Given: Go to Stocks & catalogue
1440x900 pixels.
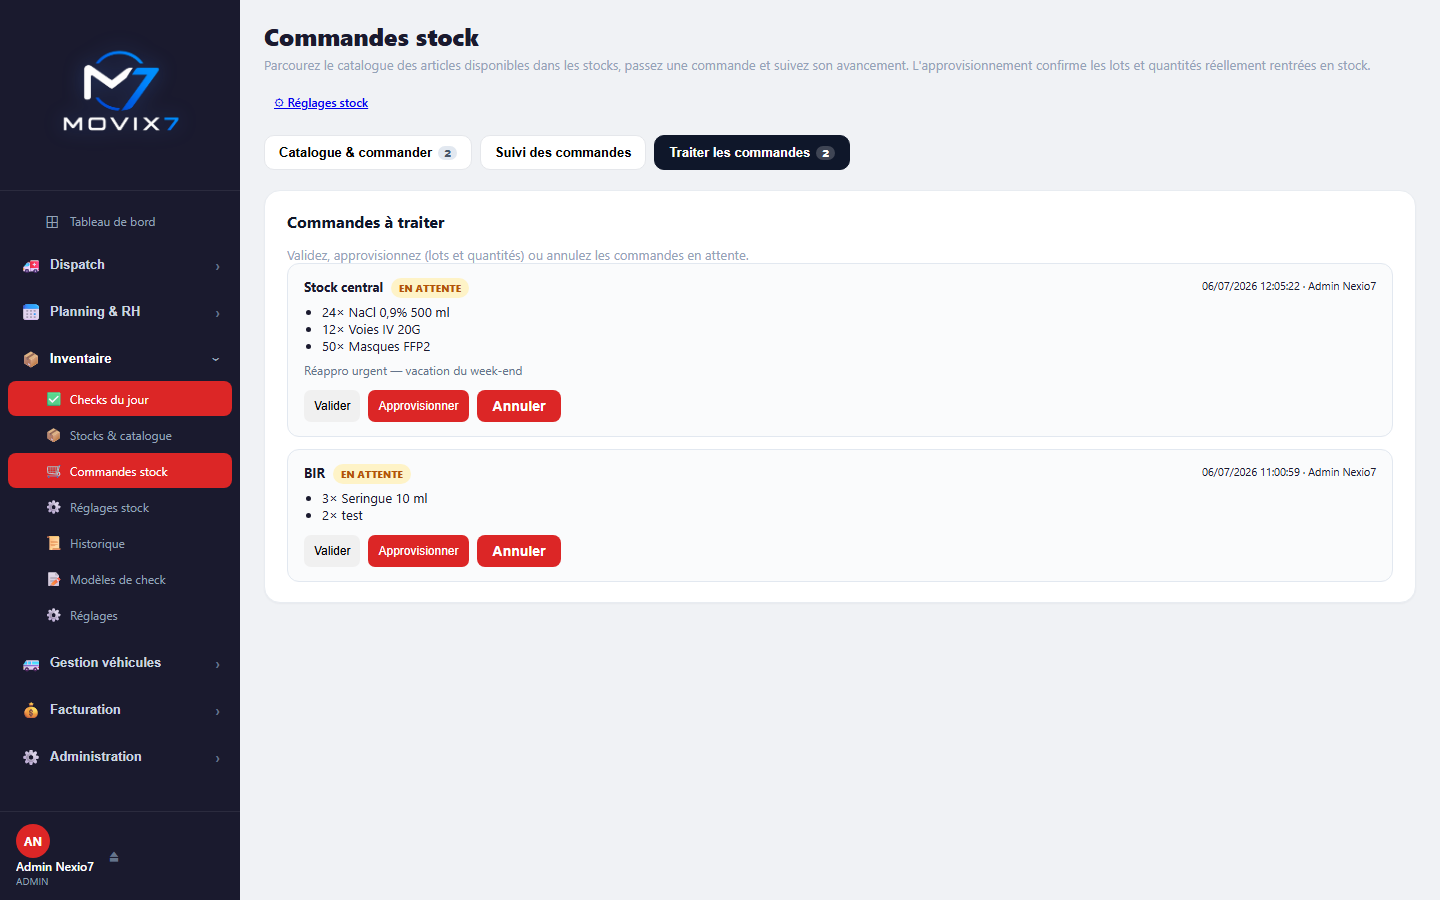Looking at the screenshot, I should pos(120,435).
